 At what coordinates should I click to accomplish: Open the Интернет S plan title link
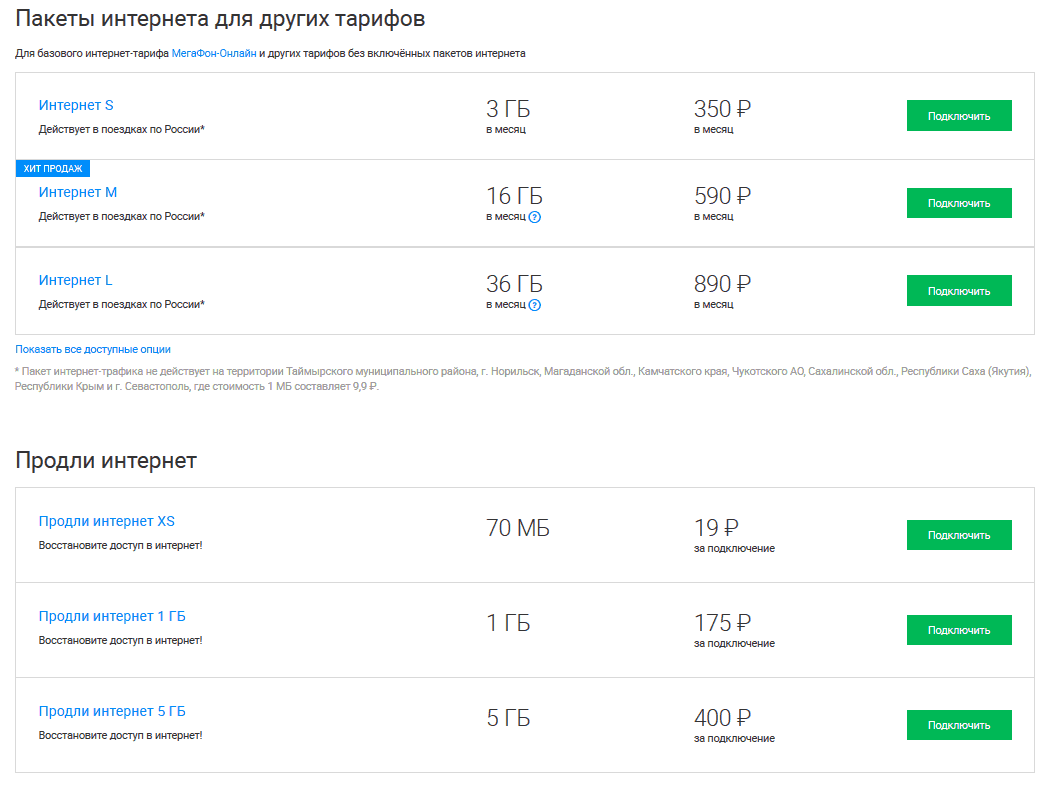[76, 105]
